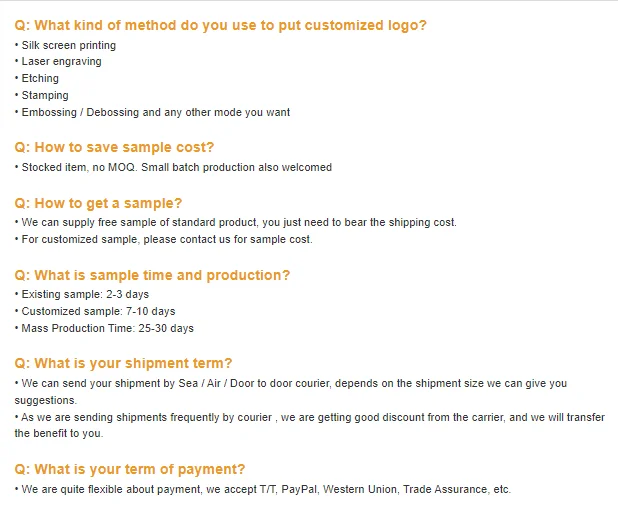
Task: Click the "What is your shipment term?" heading
Action: pos(123,363)
